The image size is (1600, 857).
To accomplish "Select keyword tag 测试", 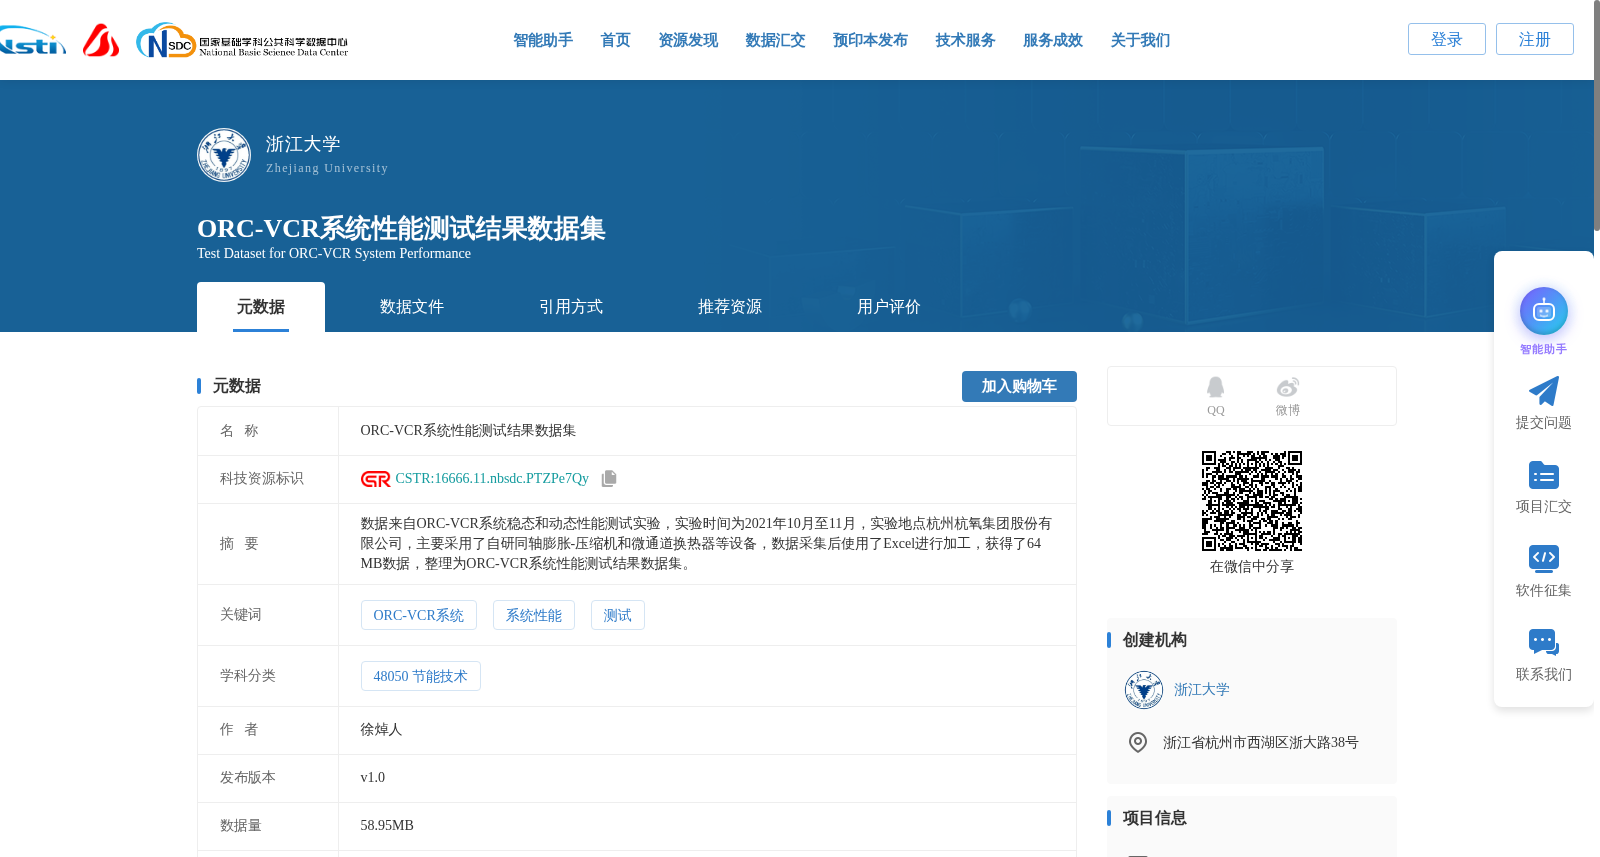I will 618,615.
